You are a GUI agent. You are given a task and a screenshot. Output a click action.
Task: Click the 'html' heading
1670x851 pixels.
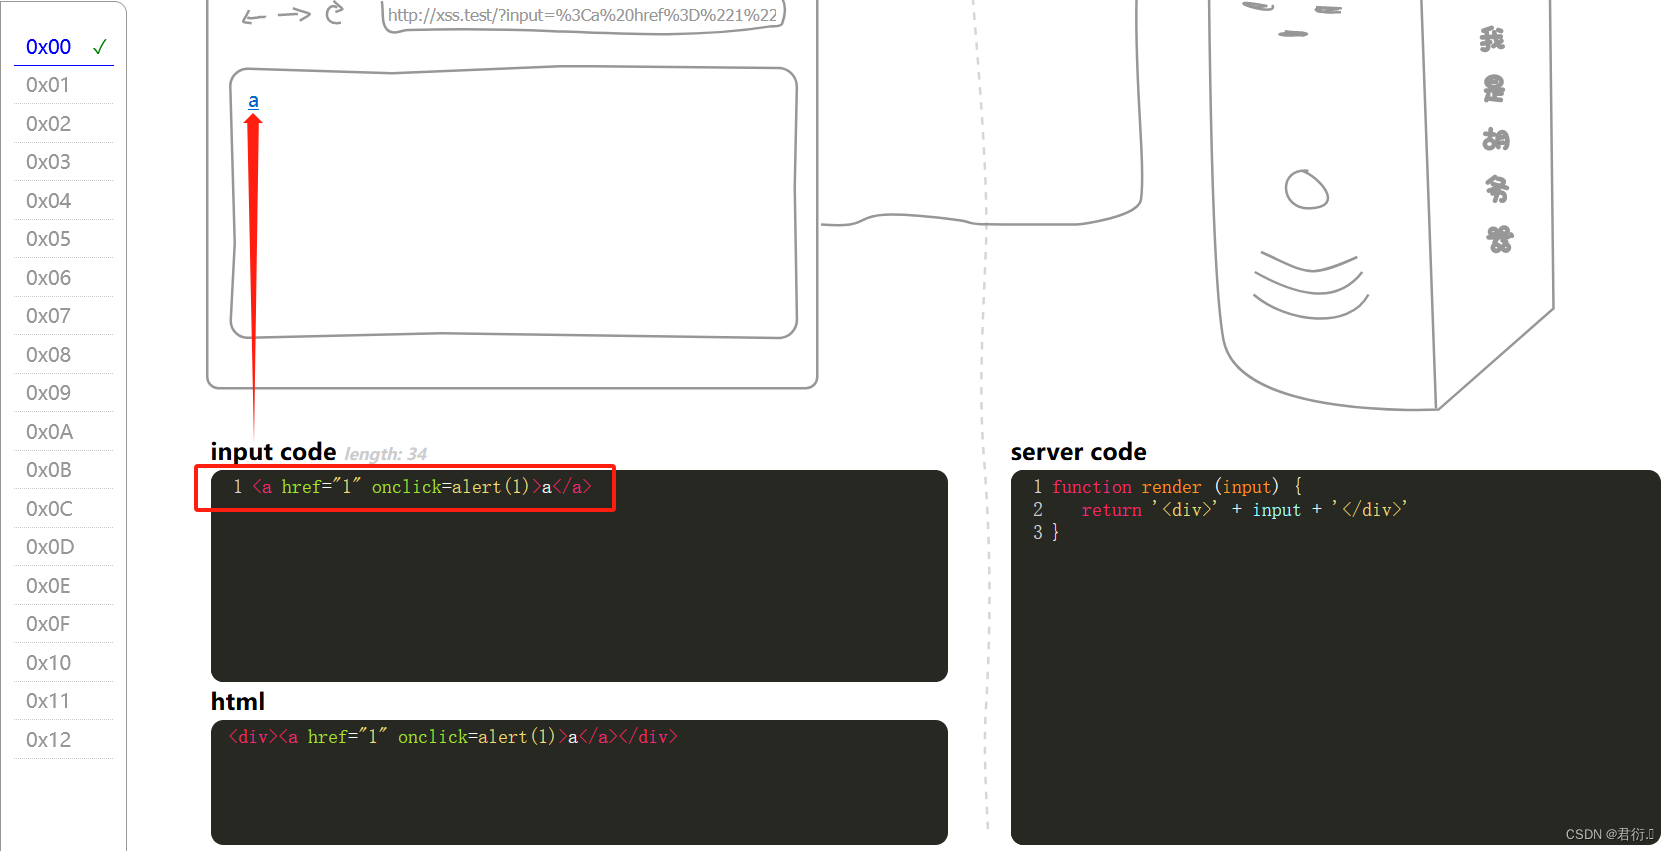point(238,702)
